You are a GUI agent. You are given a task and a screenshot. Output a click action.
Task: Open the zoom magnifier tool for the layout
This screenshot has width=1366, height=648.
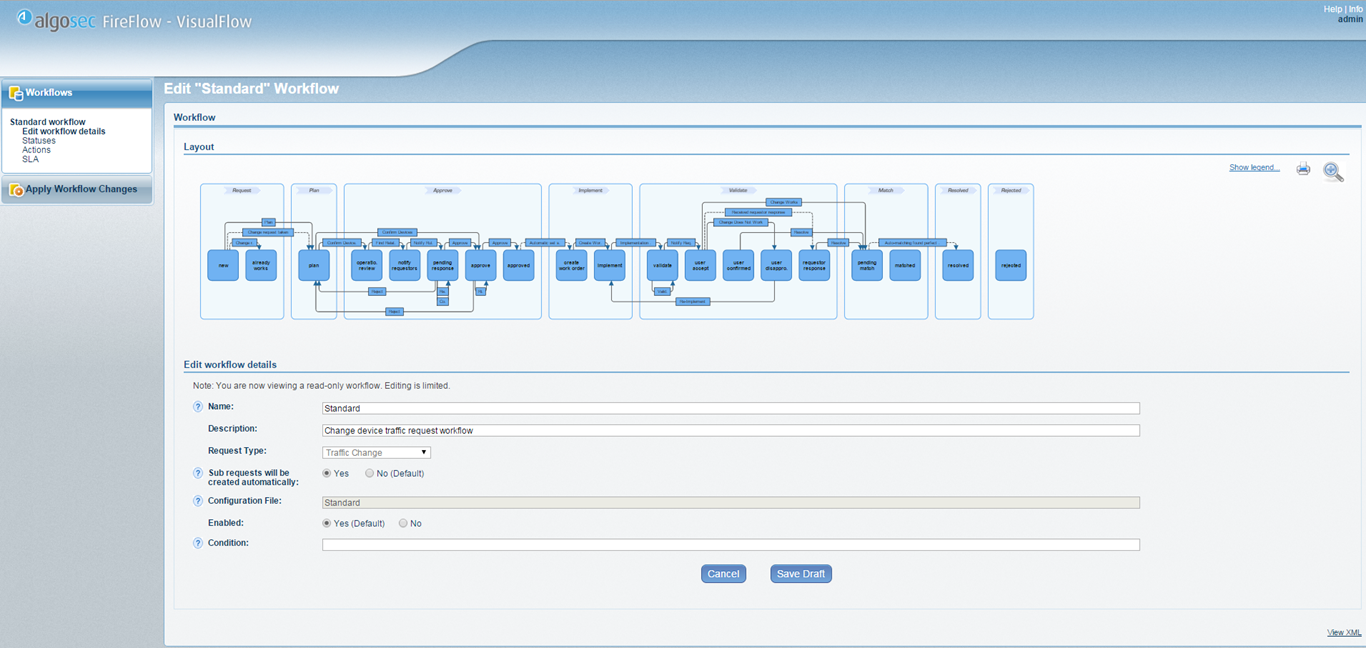[1333, 172]
